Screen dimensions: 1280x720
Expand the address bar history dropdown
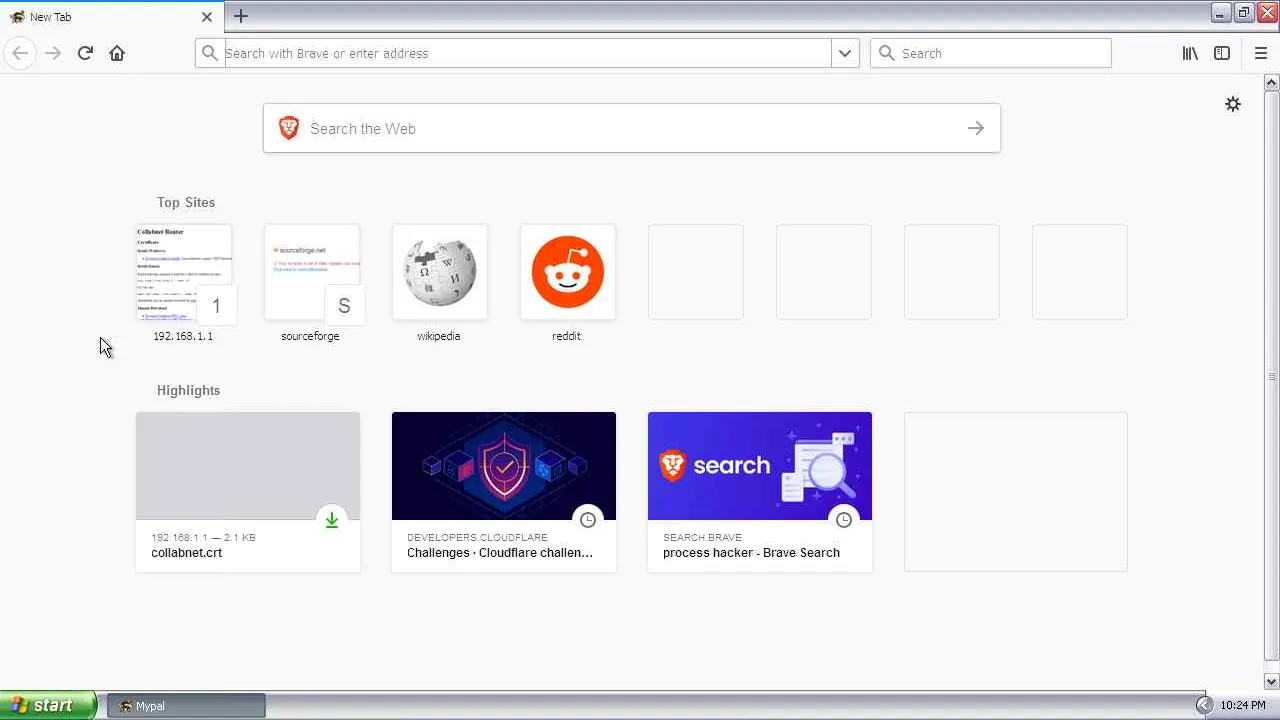click(x=845, y=53)
